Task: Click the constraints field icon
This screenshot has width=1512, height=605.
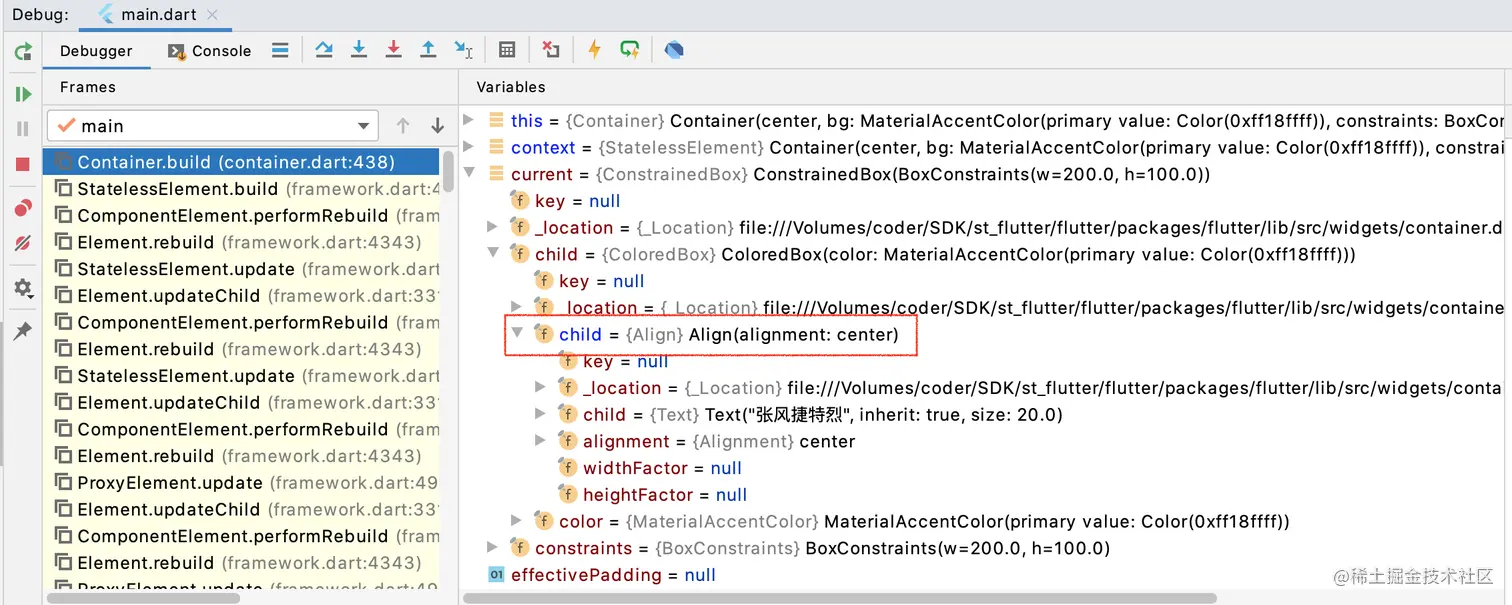Action: point(520,548)
